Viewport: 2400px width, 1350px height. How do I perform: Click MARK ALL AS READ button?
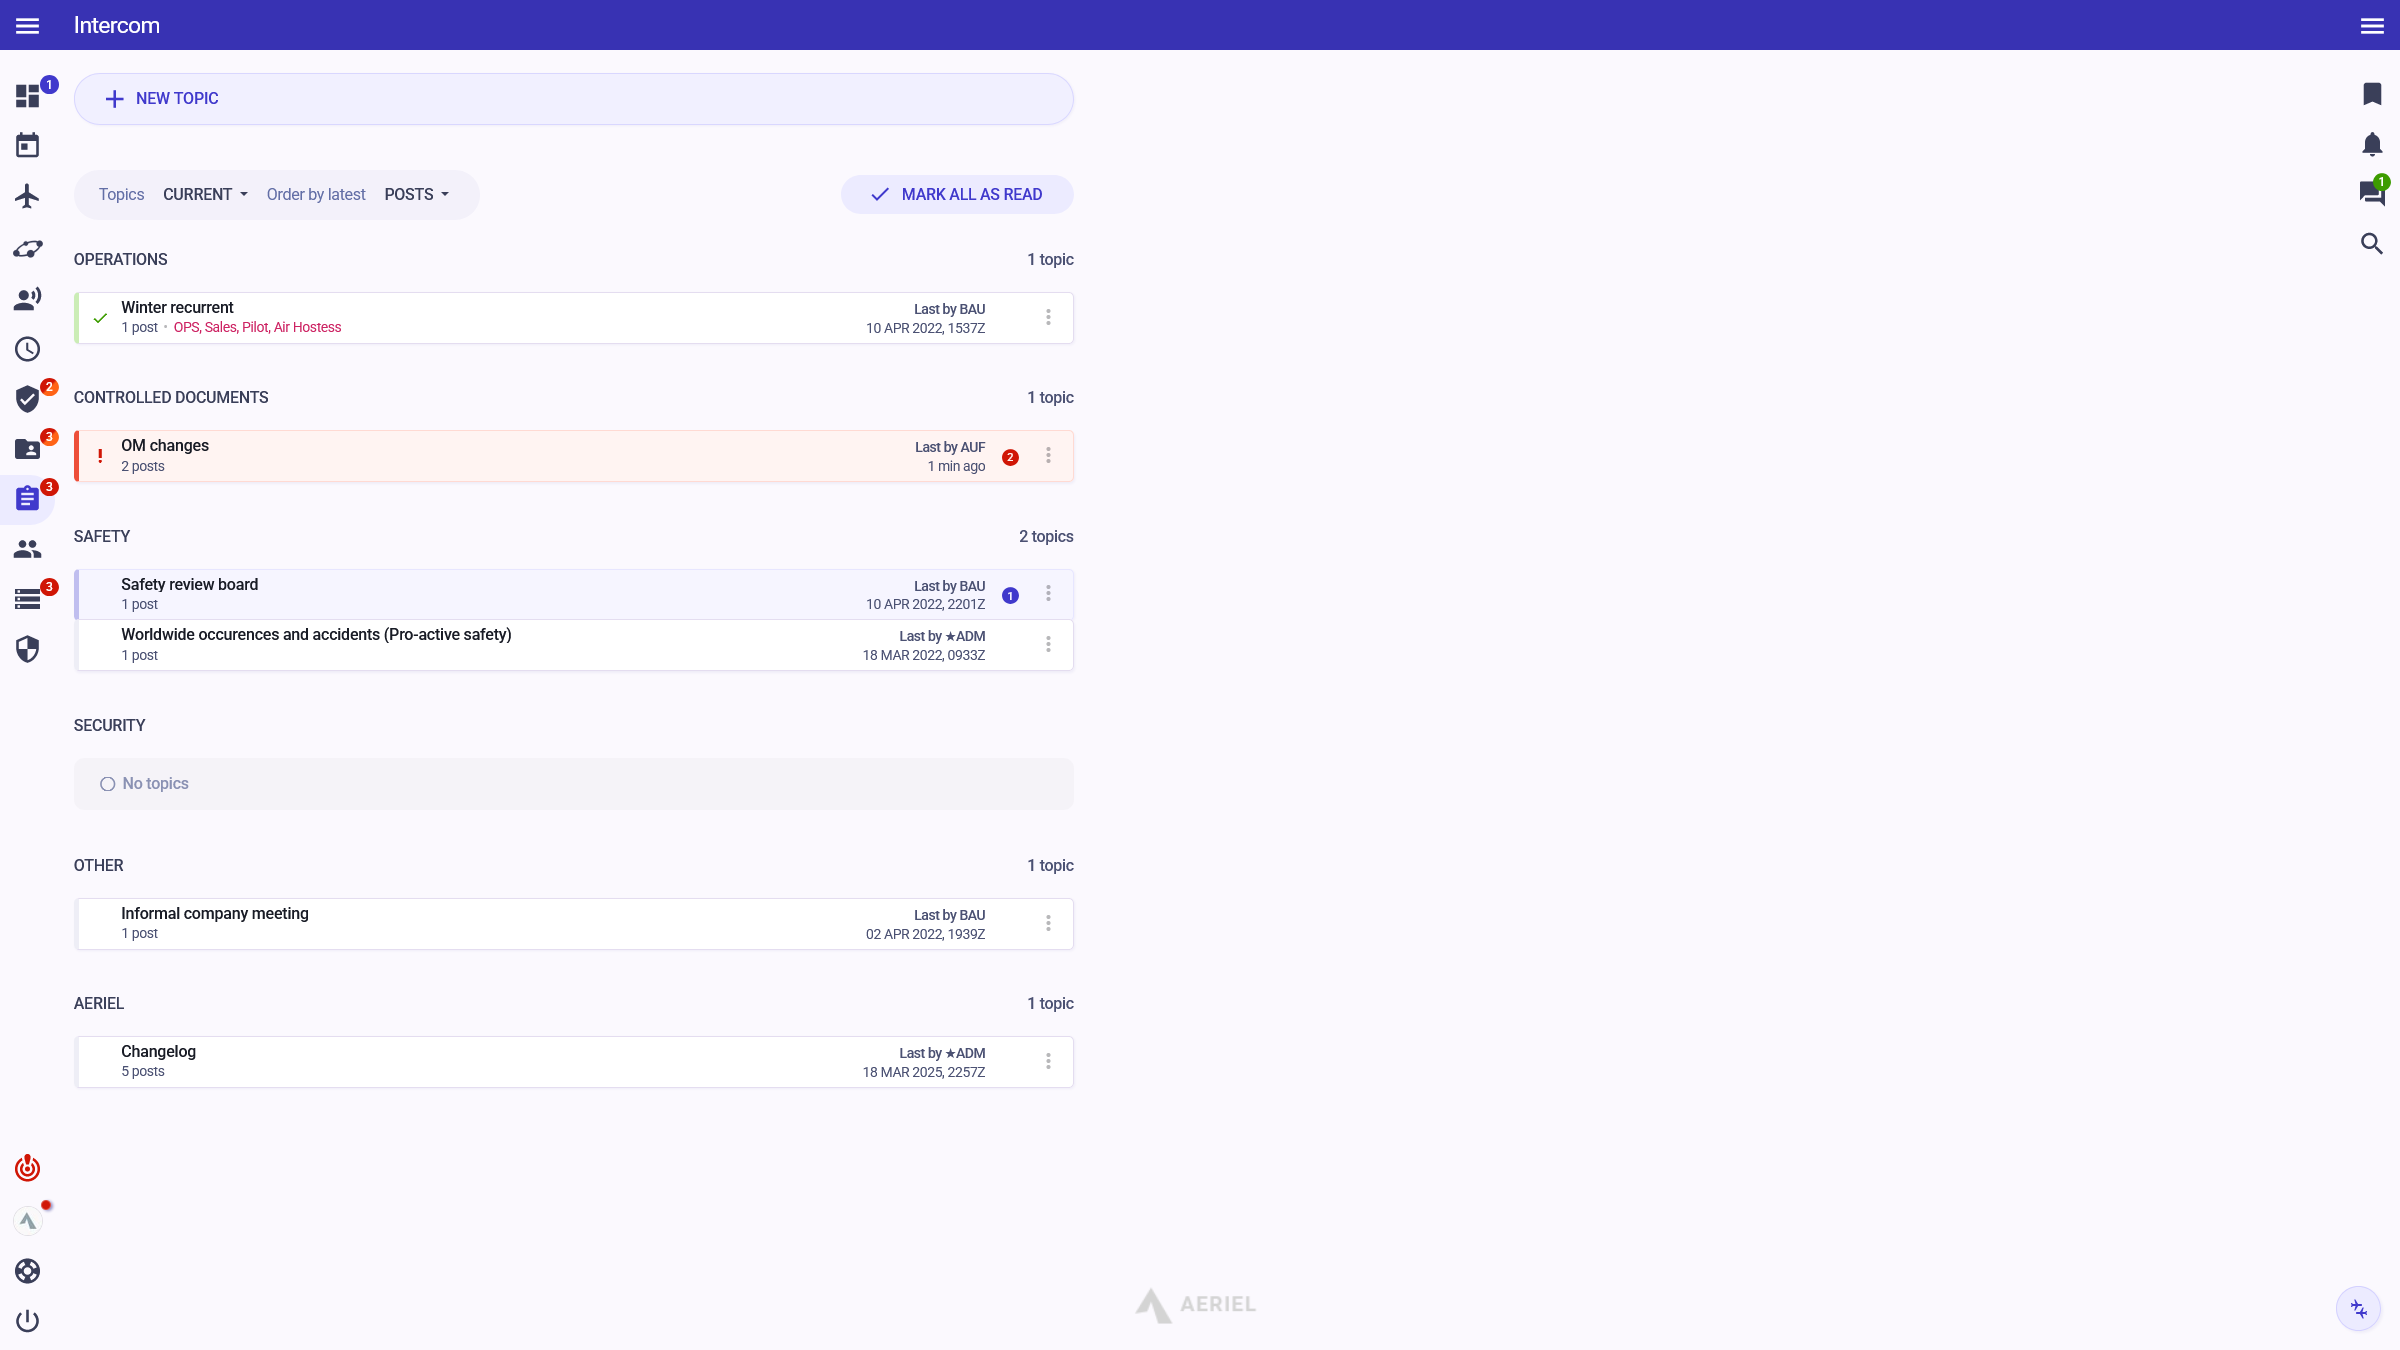pos(957,195)
